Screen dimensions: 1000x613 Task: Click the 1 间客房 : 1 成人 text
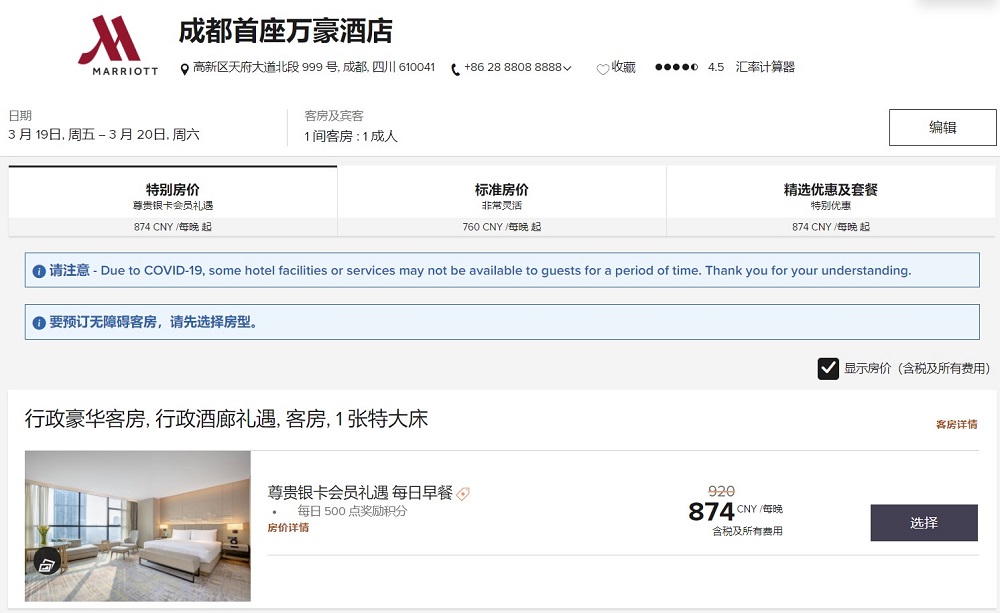(x=351, y=136)
